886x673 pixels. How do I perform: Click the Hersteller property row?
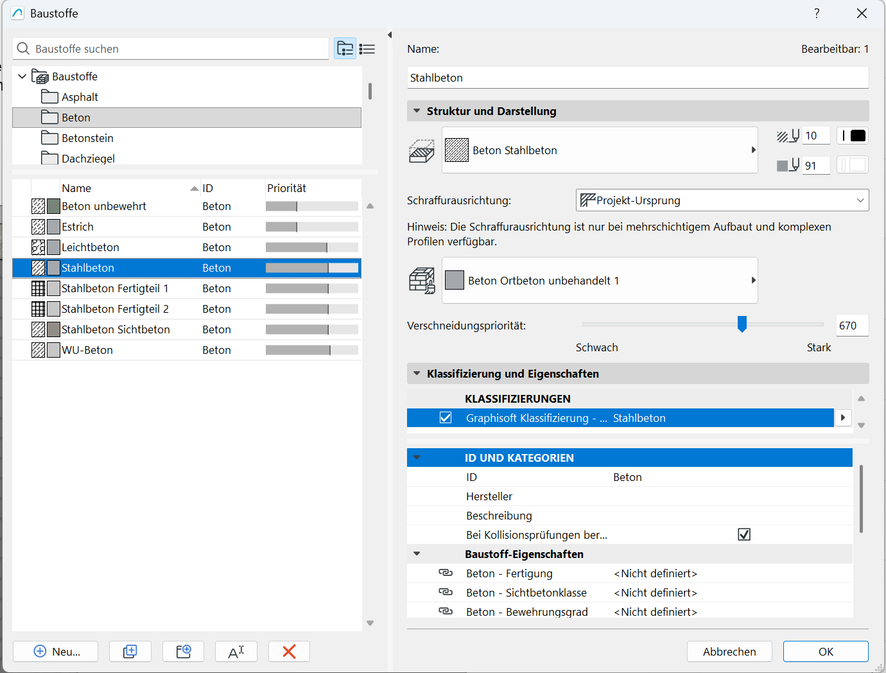[629, 496]
